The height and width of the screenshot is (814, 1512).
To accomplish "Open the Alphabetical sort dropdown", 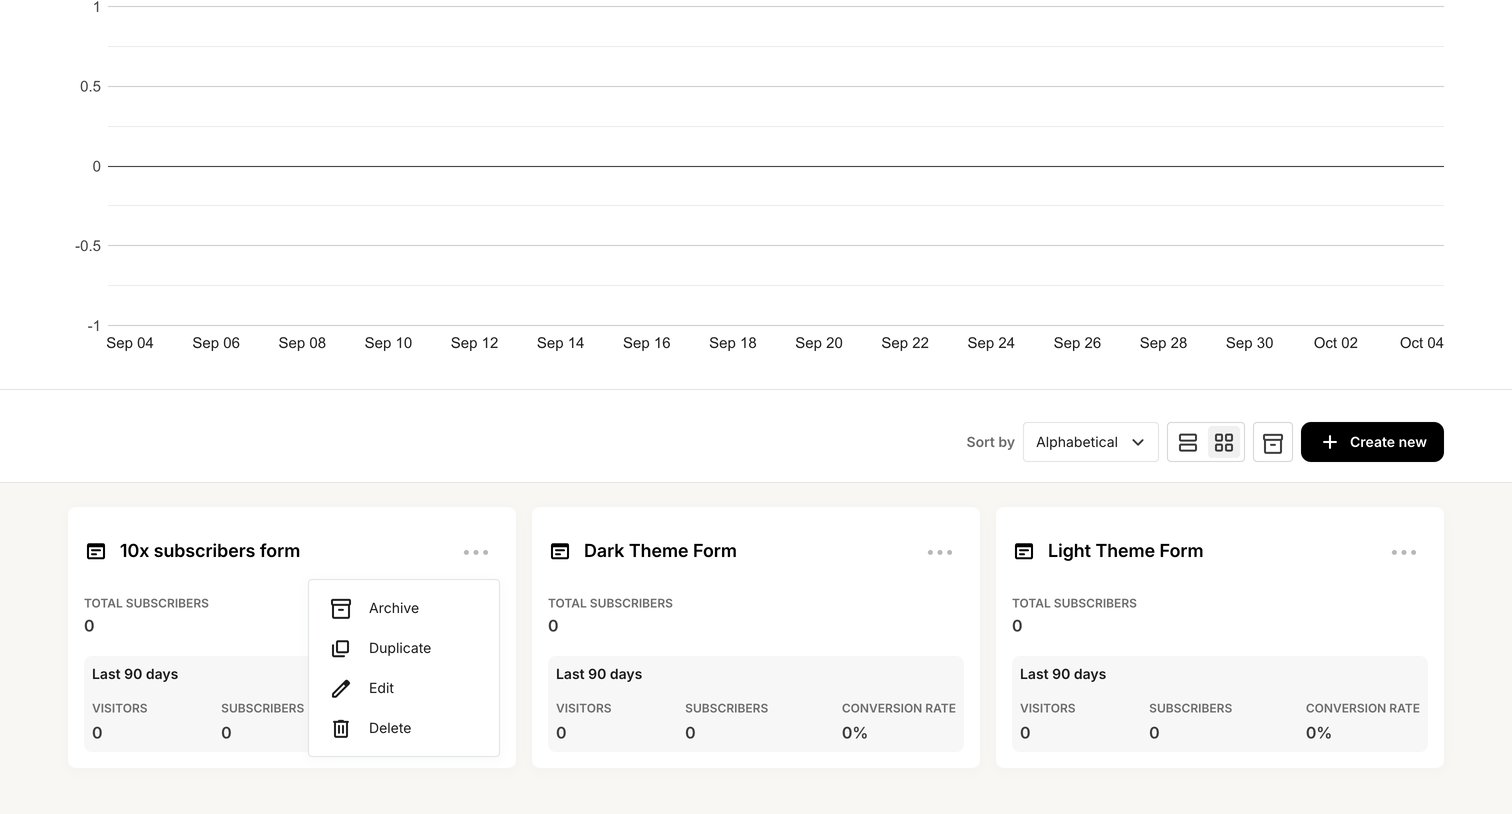I will (x=1090, y=442).
